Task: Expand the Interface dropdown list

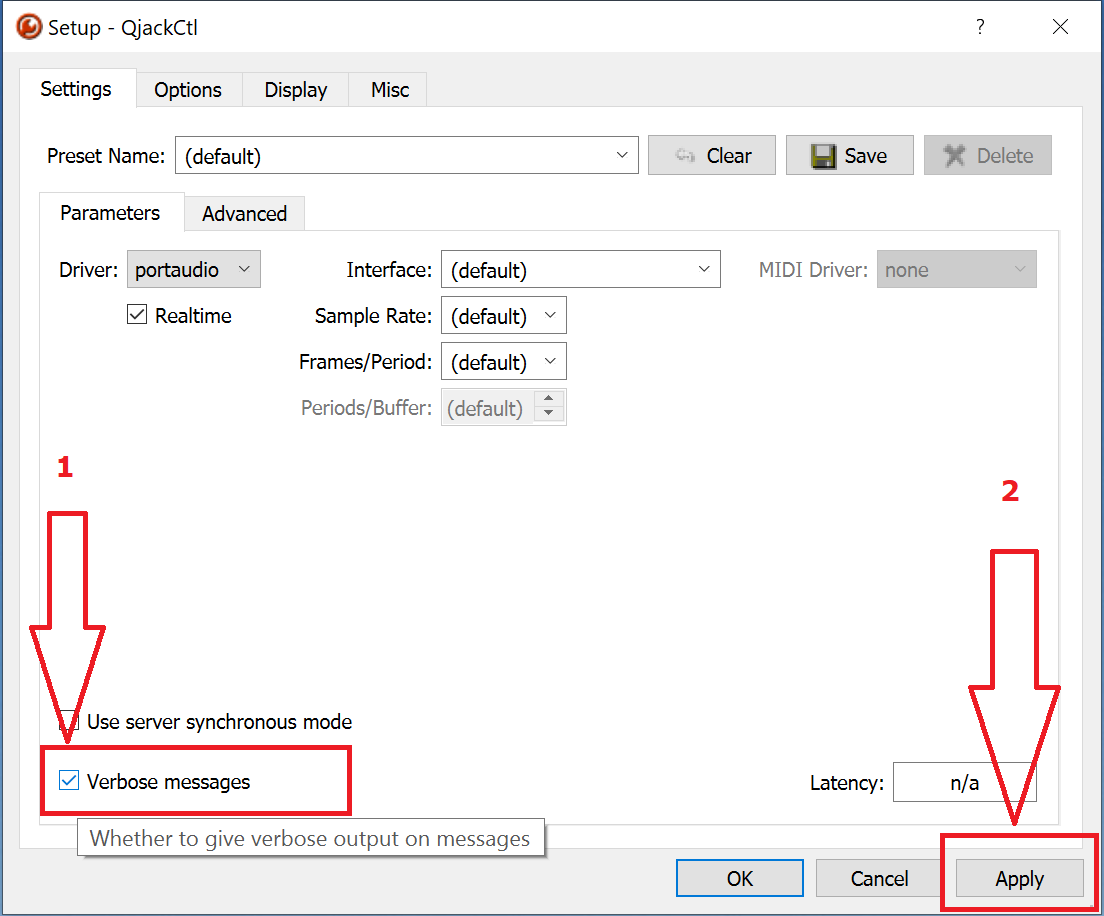Action: click(x=580, y=270)
